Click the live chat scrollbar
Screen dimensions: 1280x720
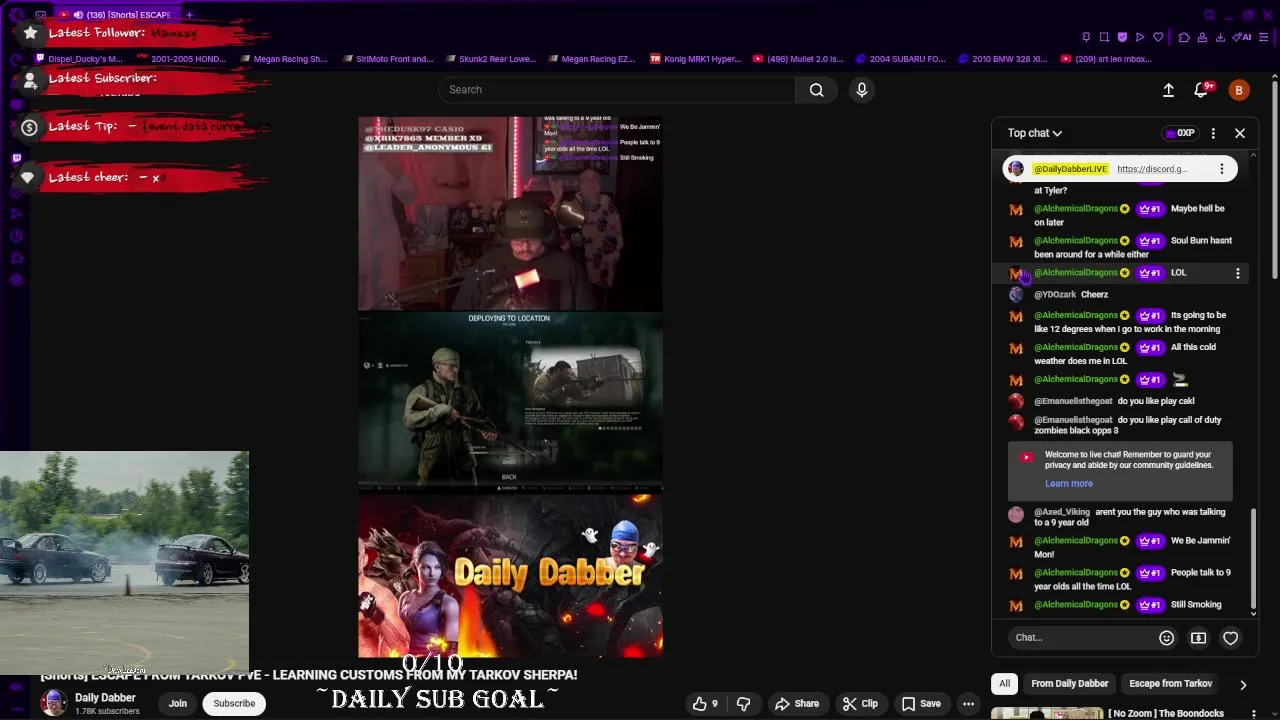[x=1254, y=560]
